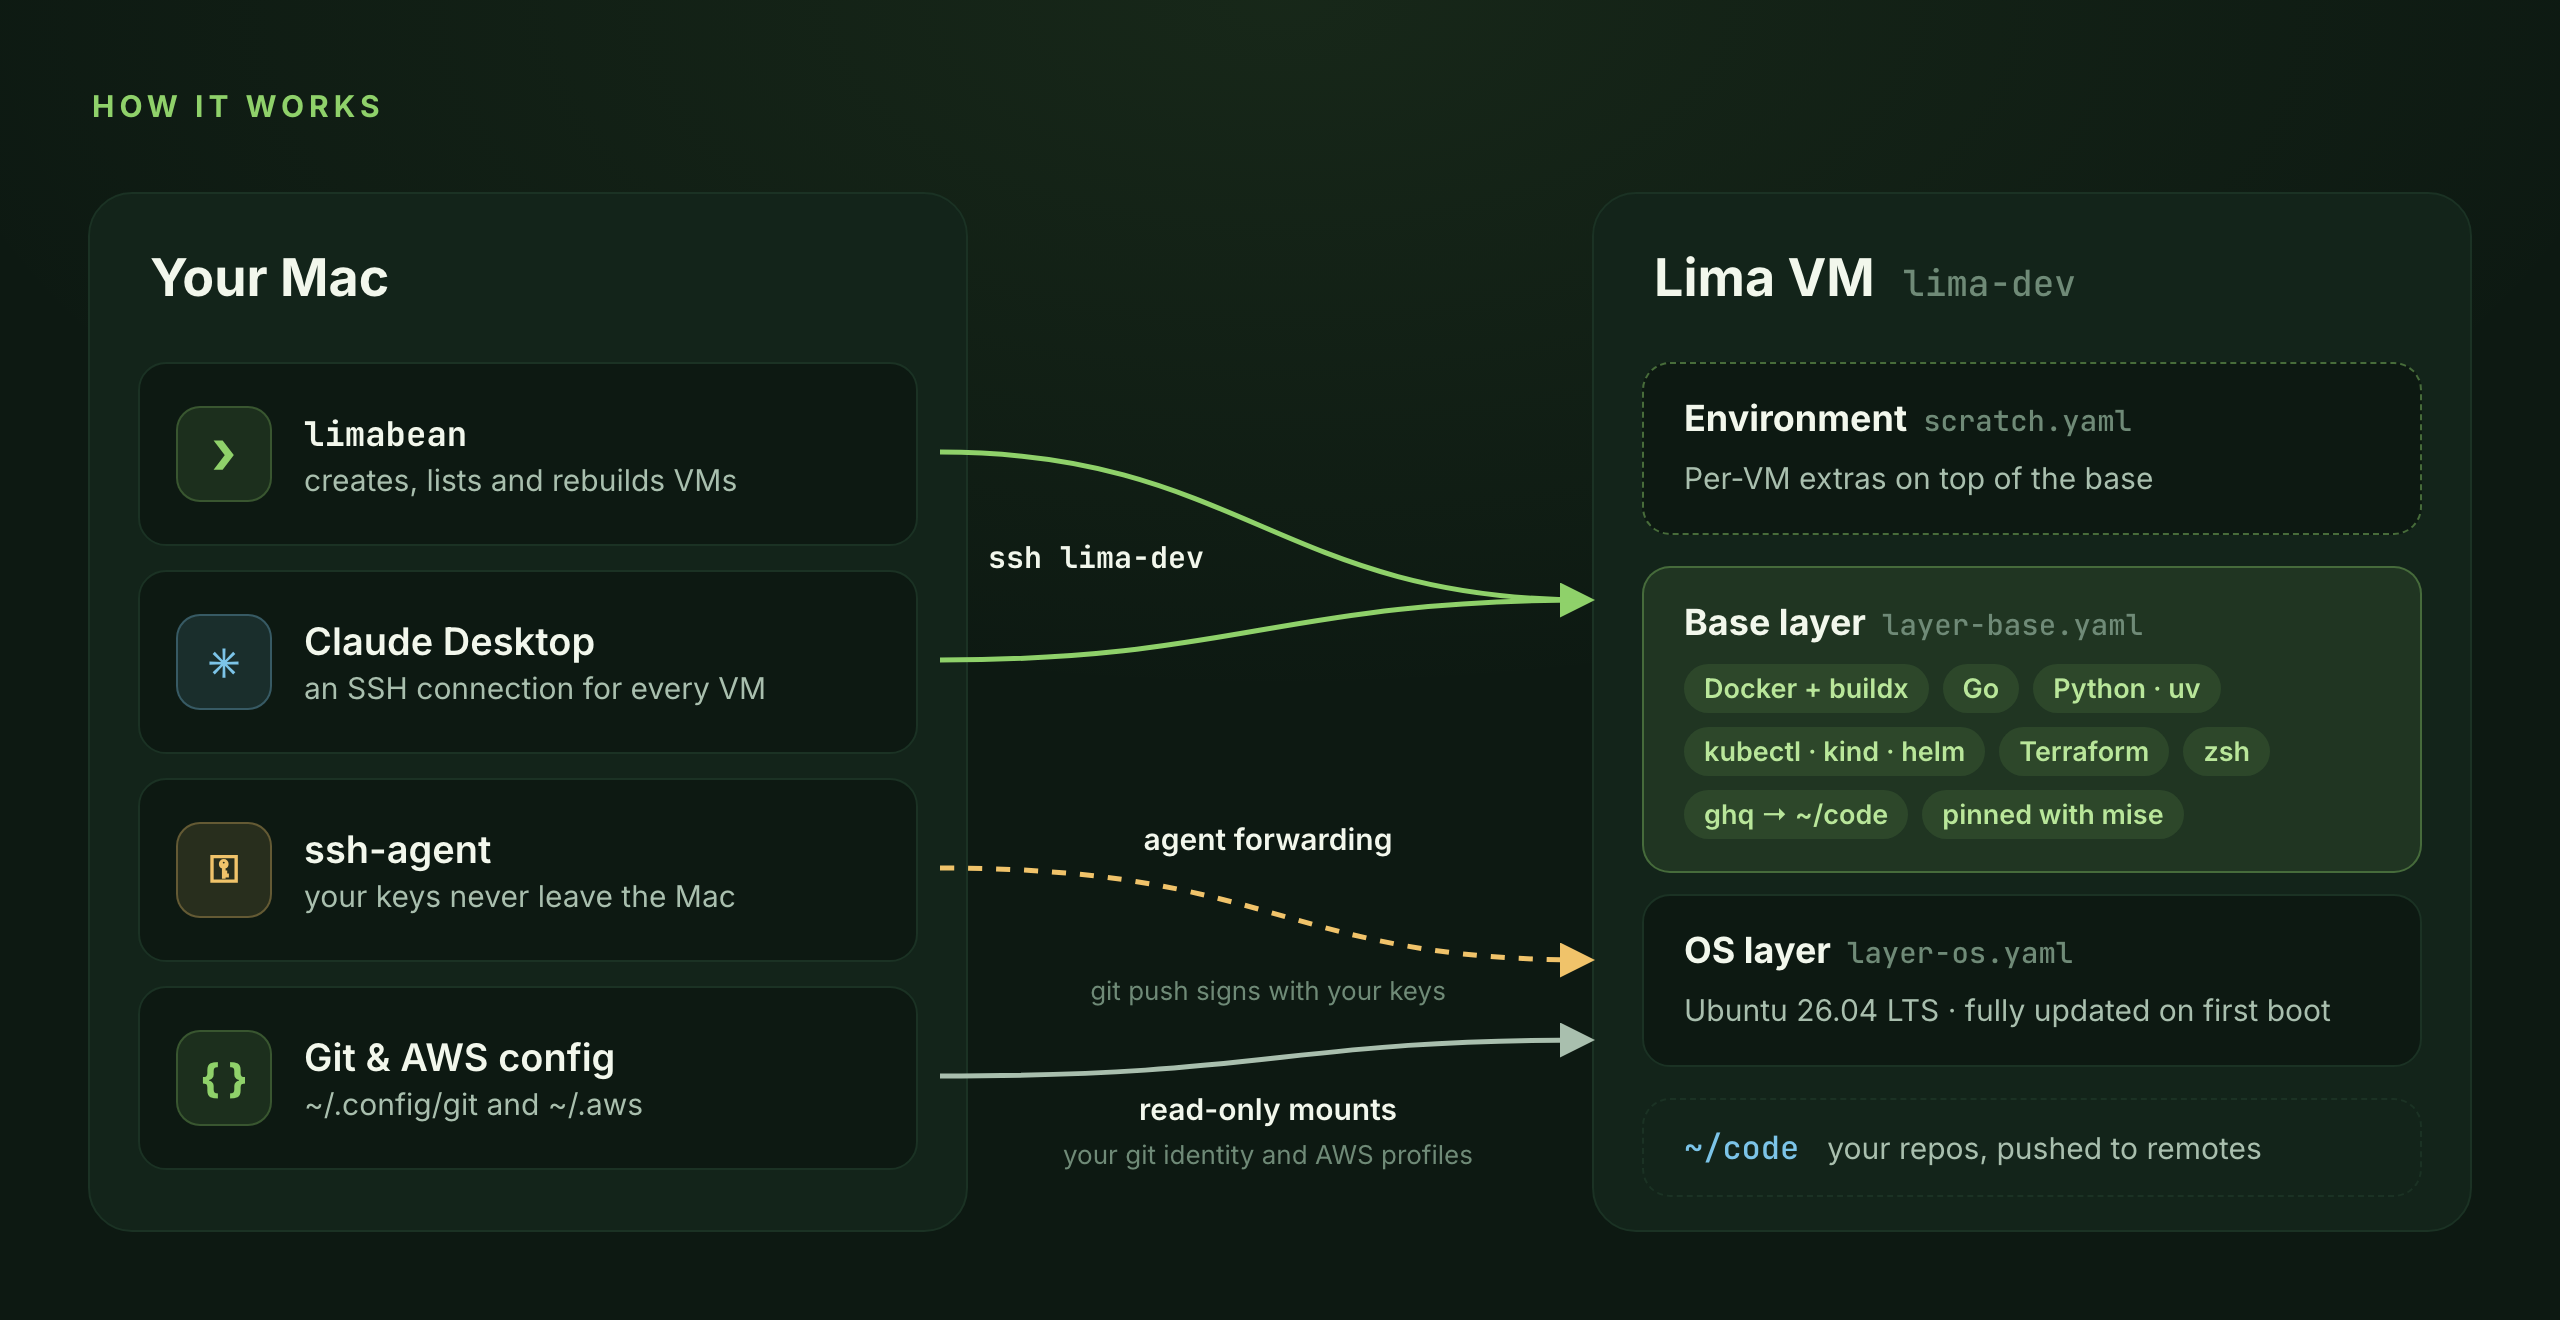Click the Git & AWS config braces icon

pyautogui.click(x=224, y=1078)
